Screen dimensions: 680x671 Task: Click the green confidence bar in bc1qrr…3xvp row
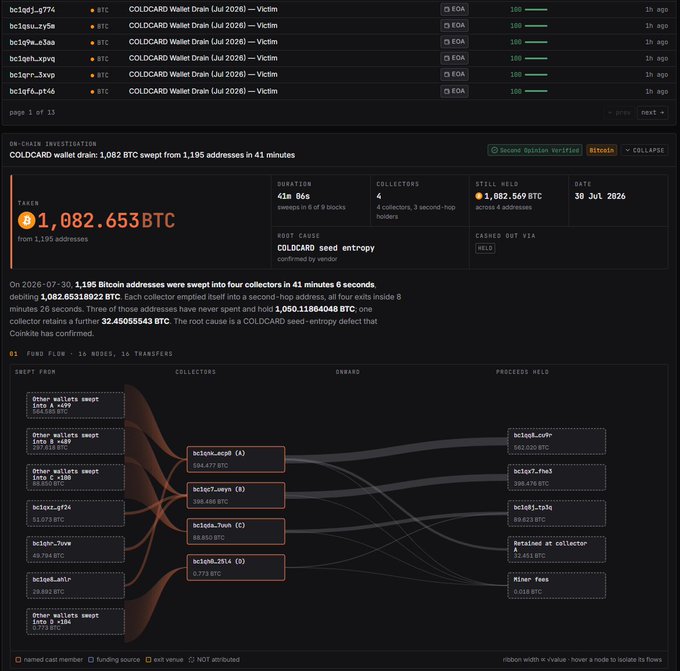(x=536, y=75)
